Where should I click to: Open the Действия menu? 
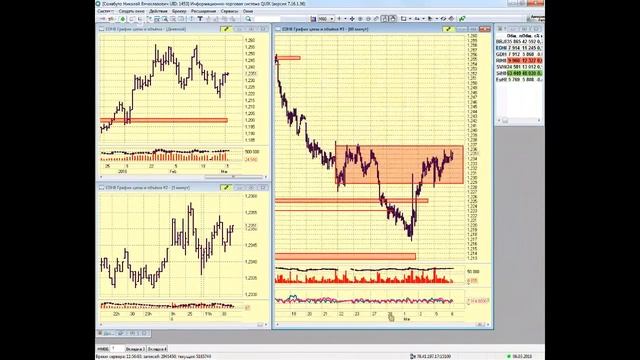(x=158, y=11)
